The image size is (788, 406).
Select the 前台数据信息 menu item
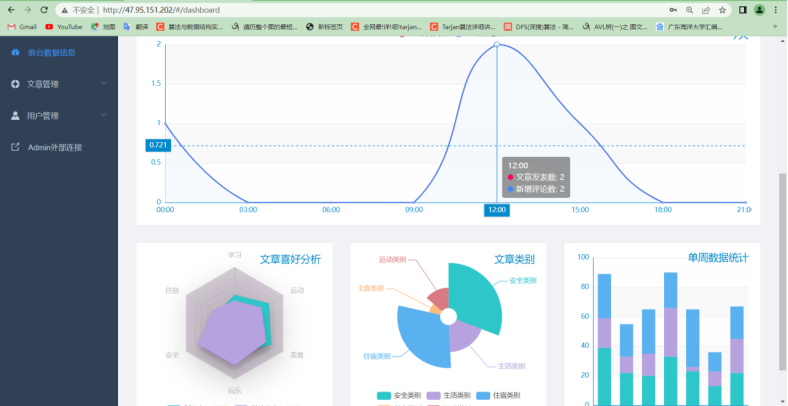click(51, 52)
